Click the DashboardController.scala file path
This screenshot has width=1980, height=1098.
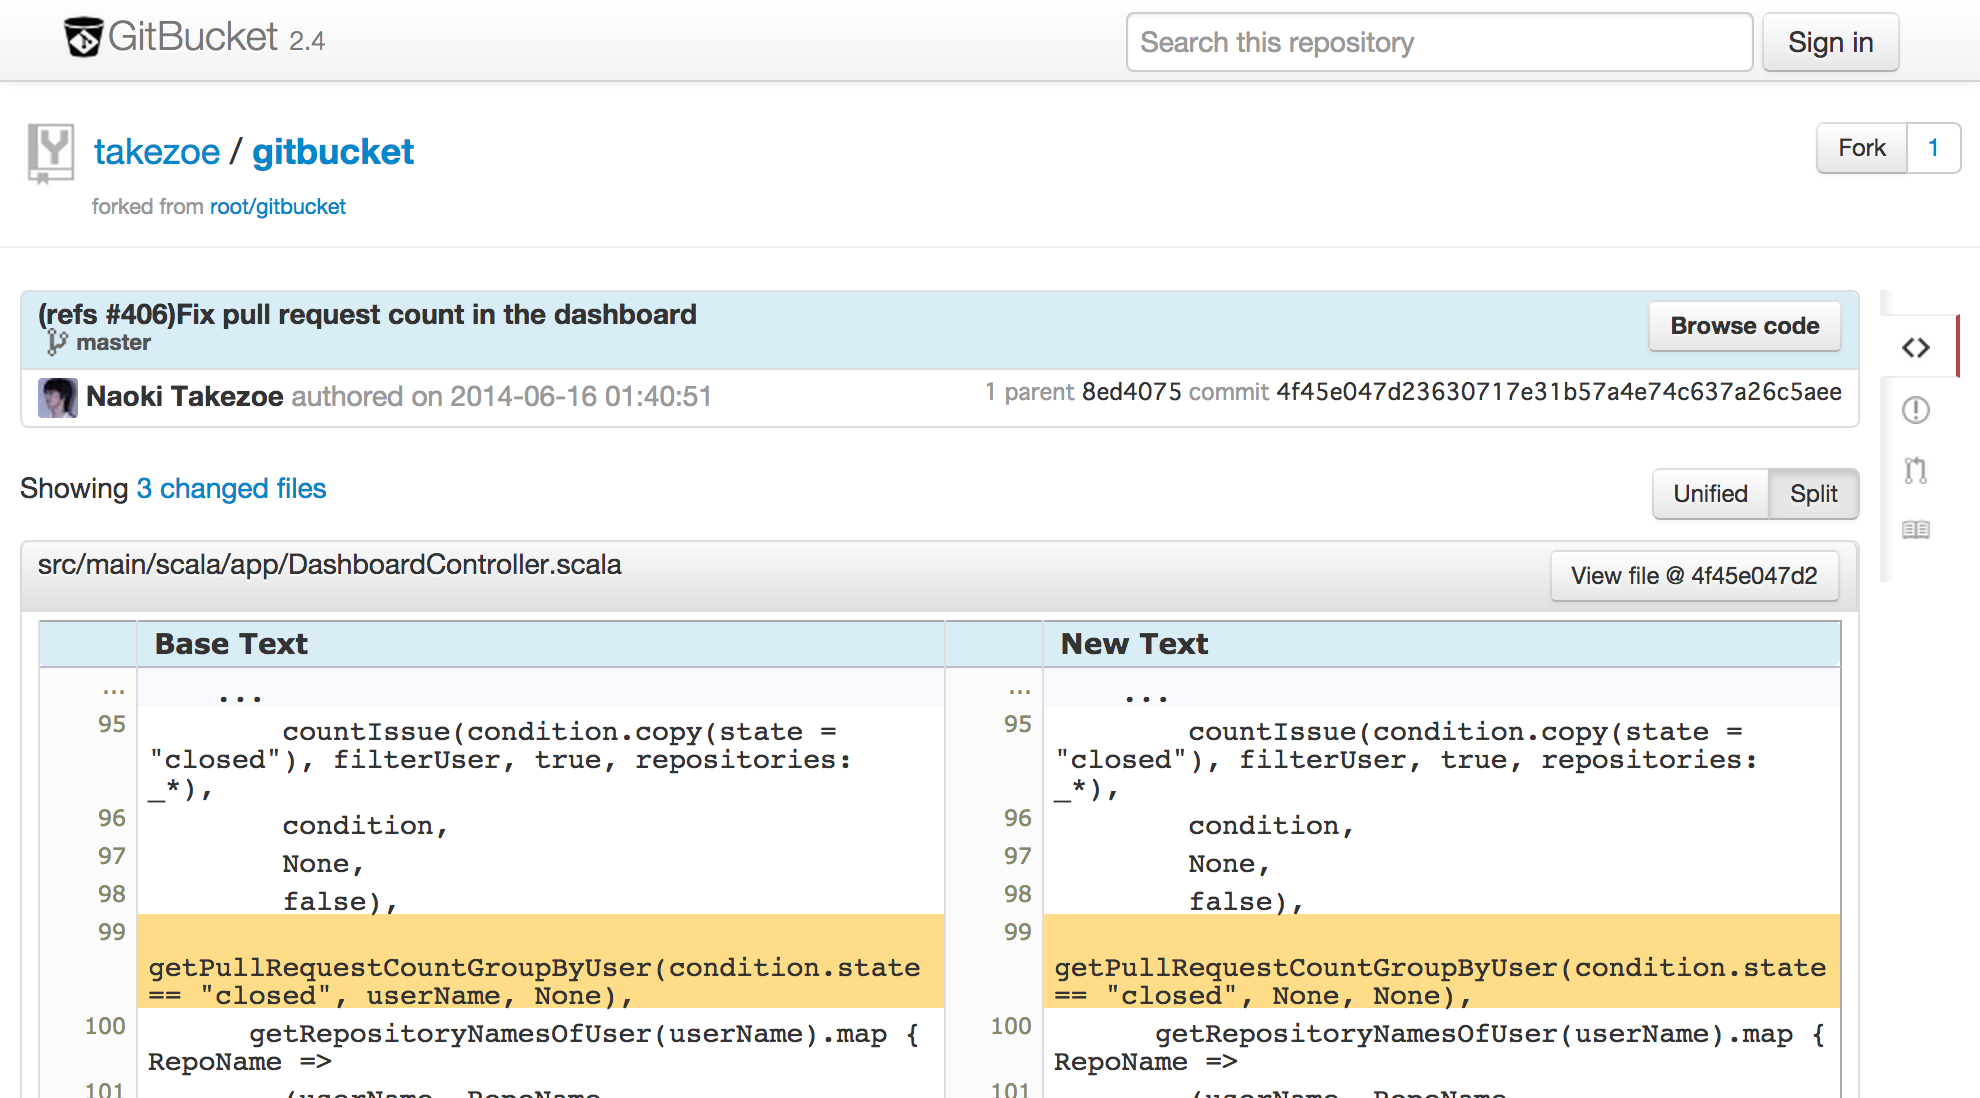[330, 565]
